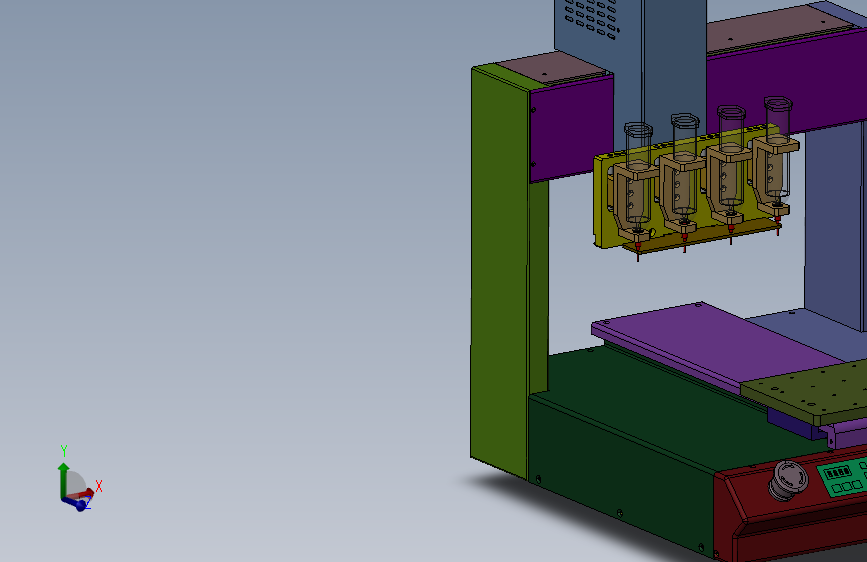Click the blue Z axis arrow of triad

(76, 503)
